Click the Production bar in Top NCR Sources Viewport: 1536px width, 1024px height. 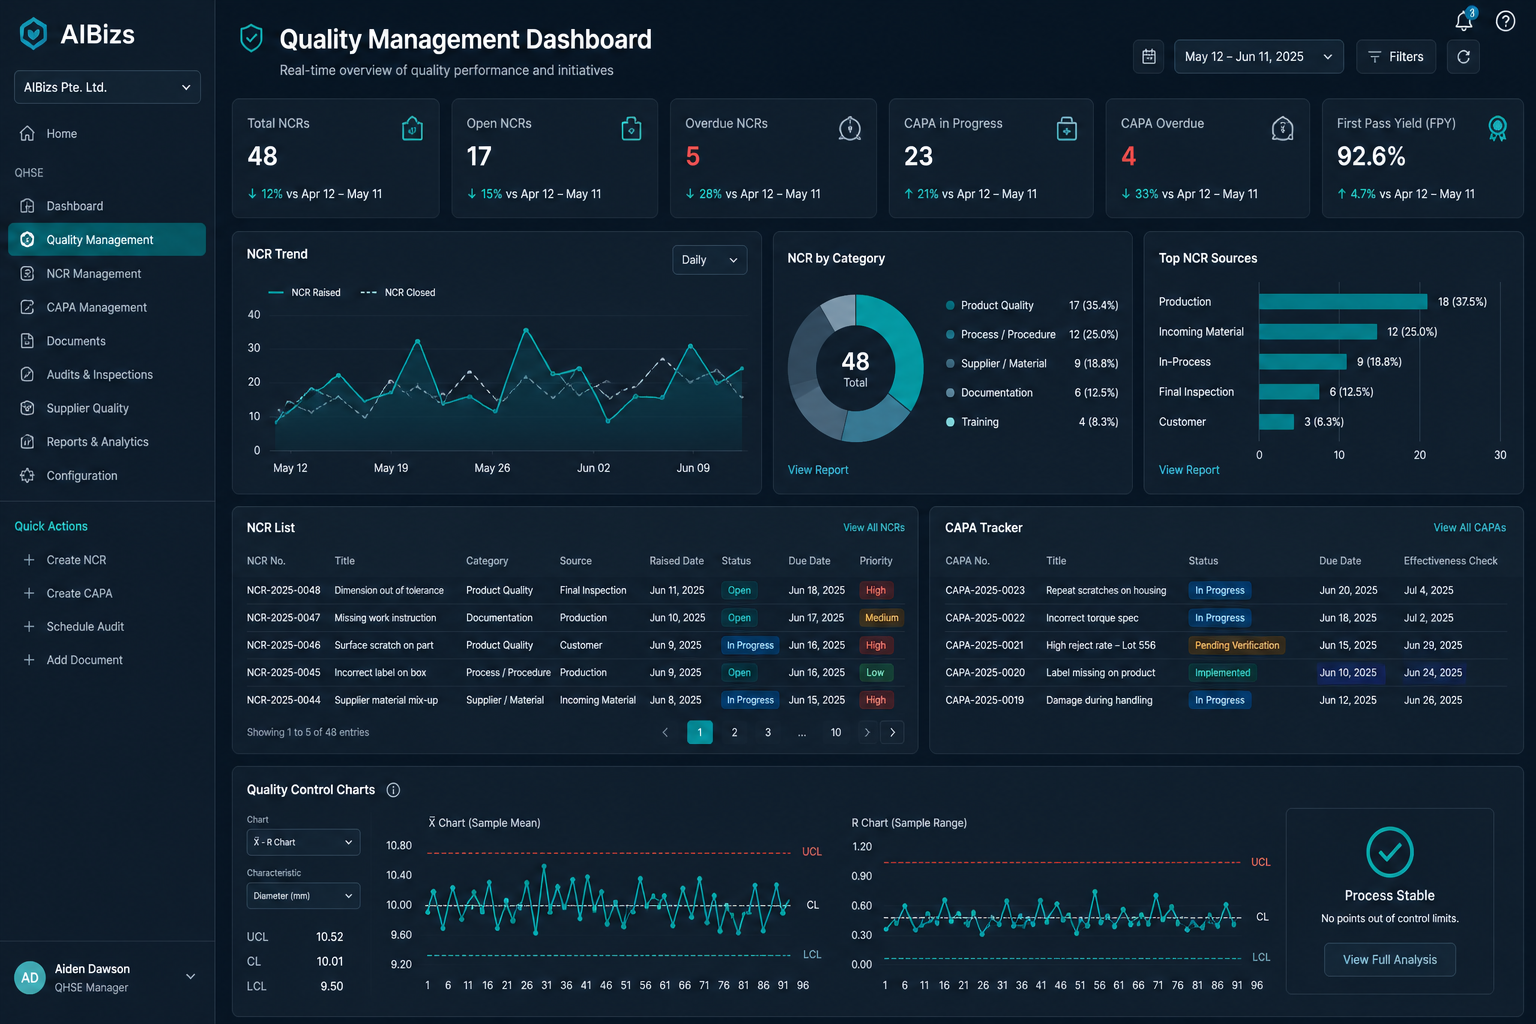(1343, 302)
